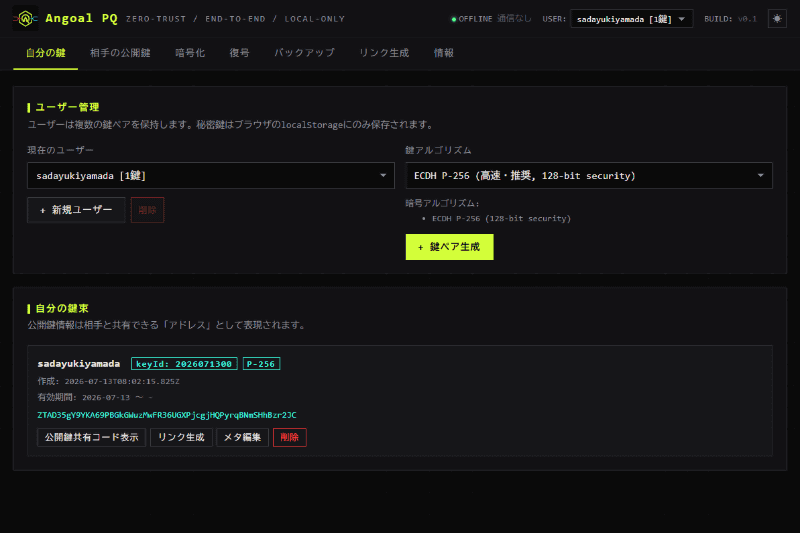This screenshot has height=533, width=800.
Task: Click the Angoal PQ logo icon
Action: (25, 19)
